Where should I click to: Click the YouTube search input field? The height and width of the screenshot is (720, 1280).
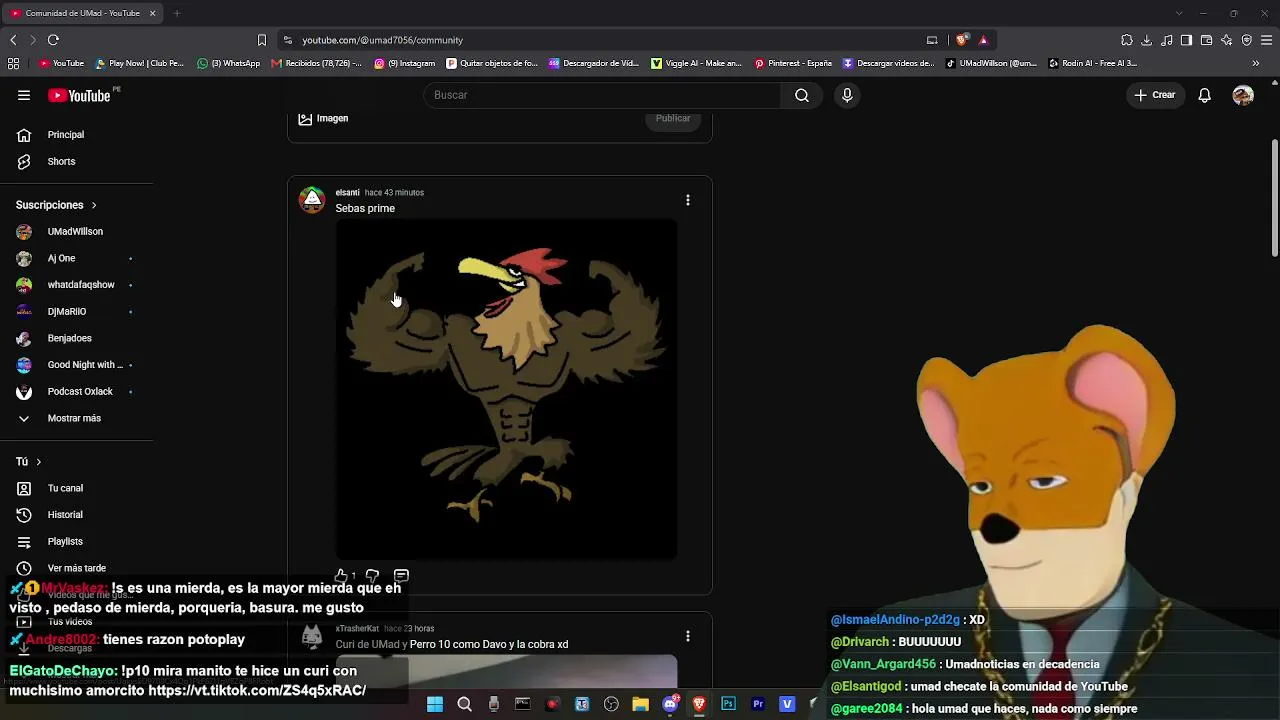click(602, 95)
